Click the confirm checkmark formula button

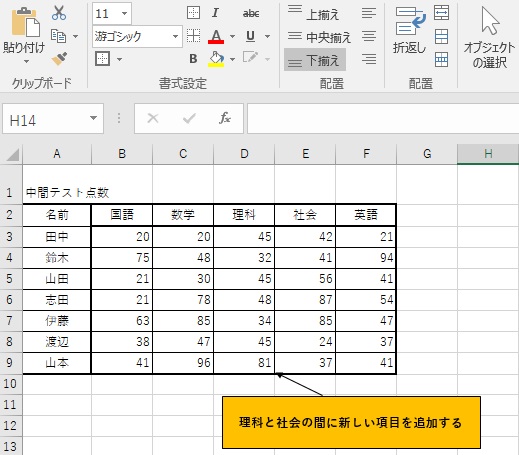click(189, 118)
